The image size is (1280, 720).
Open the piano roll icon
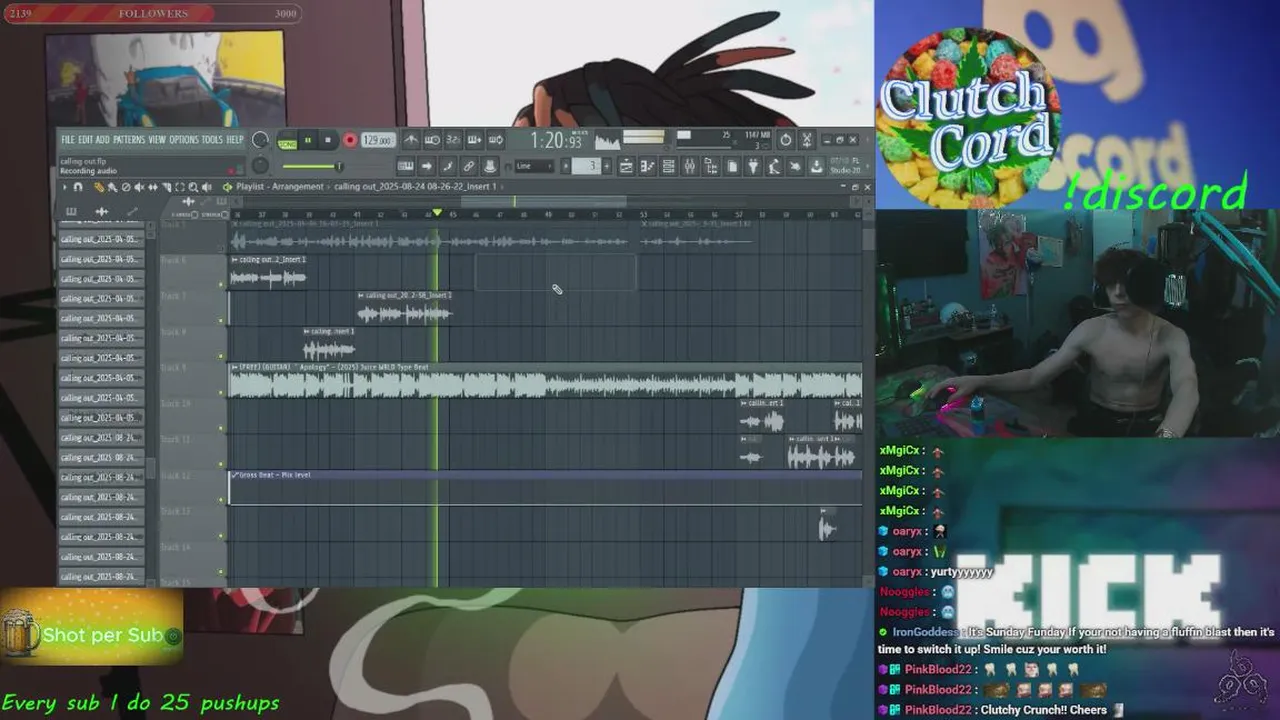click(648, 166)
